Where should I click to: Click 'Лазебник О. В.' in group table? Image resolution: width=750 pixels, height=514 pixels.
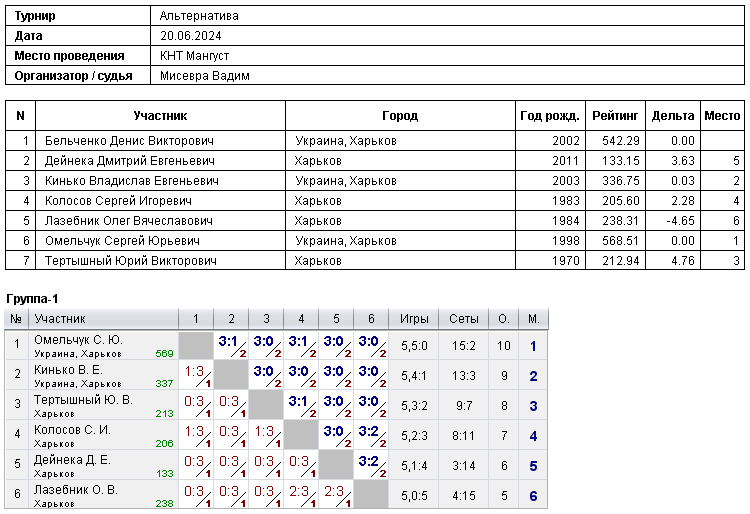click(76, 490)
